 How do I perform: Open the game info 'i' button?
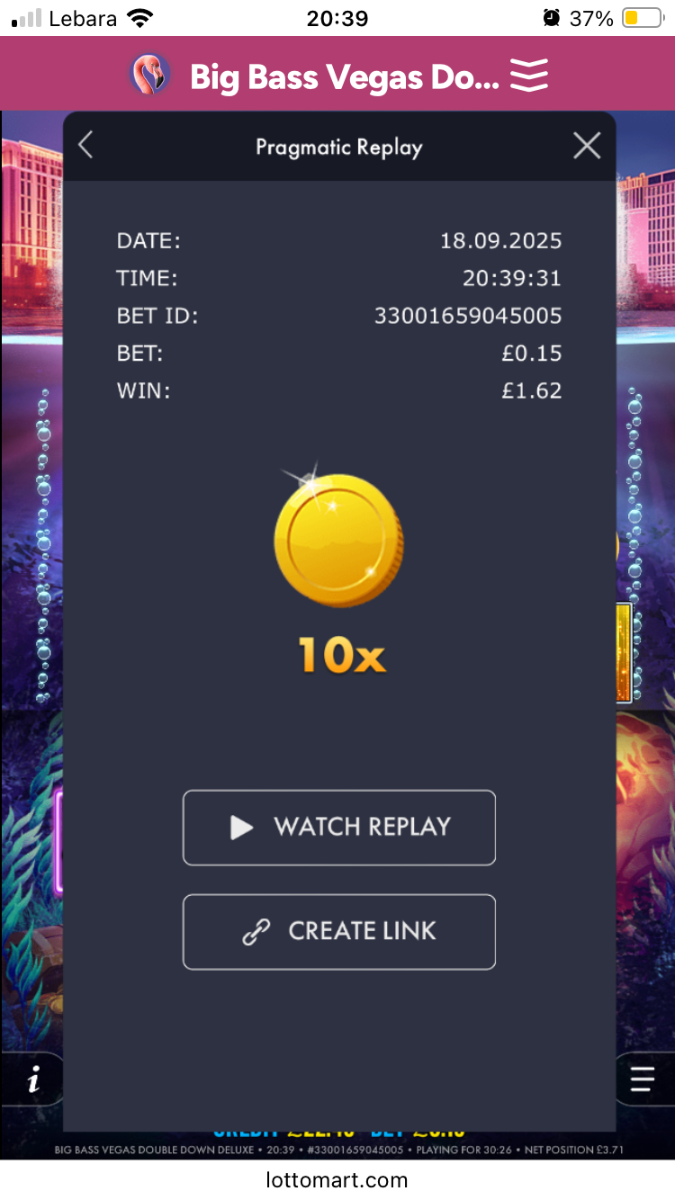pyautogui.click(x=34, y=1079)
